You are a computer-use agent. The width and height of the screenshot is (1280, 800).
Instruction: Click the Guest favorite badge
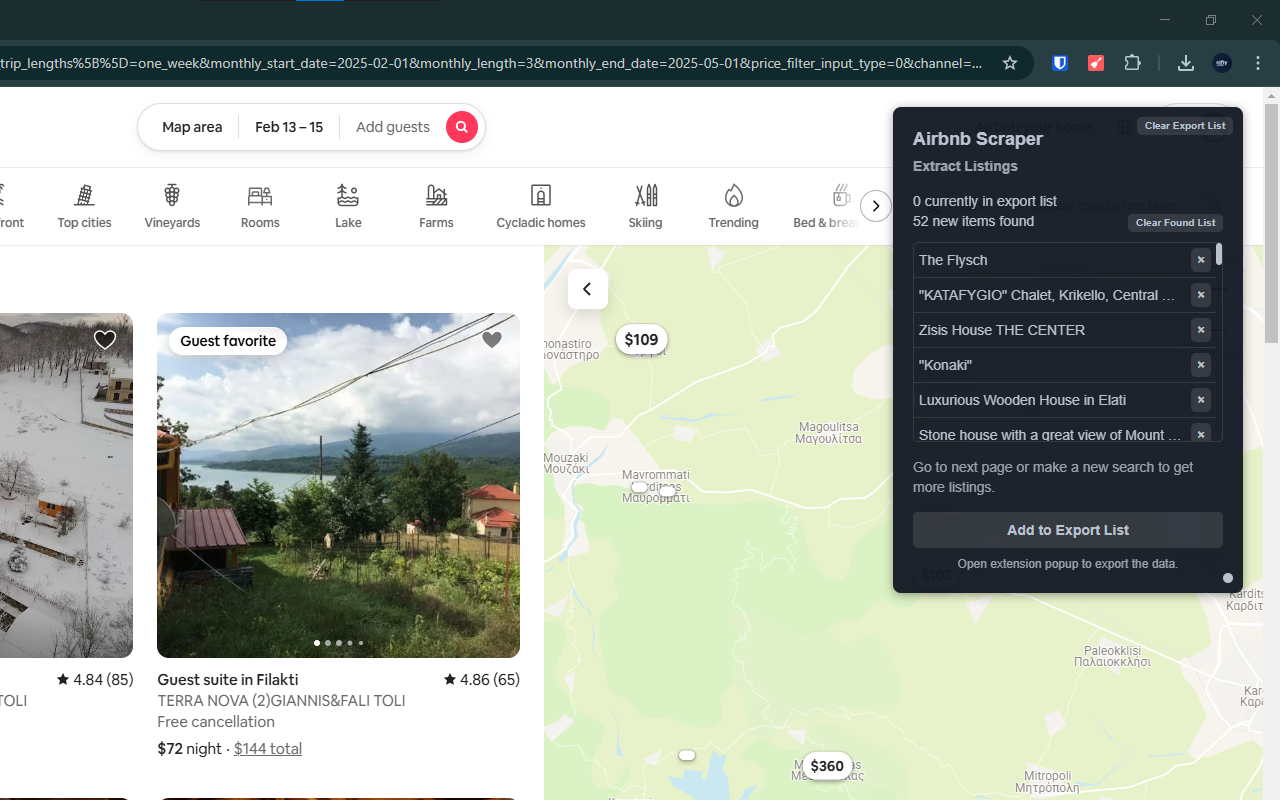(x=228, y=341)
